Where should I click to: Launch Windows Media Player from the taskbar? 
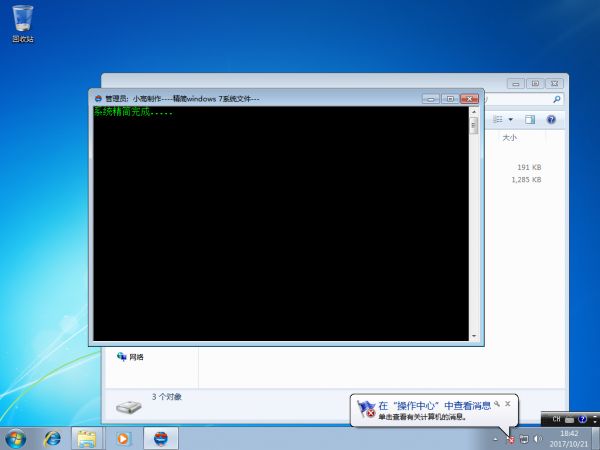[122, 439]
